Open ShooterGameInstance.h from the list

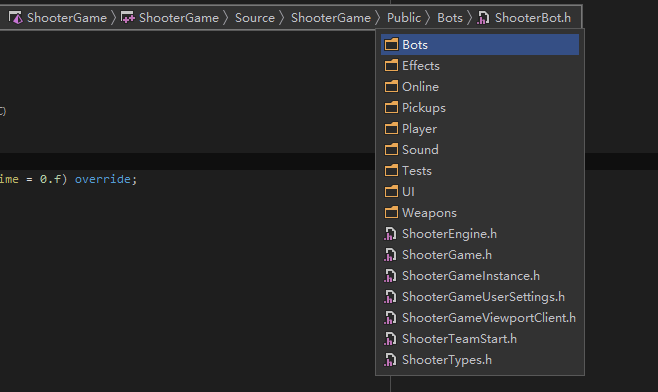click(x=480, y=276)
